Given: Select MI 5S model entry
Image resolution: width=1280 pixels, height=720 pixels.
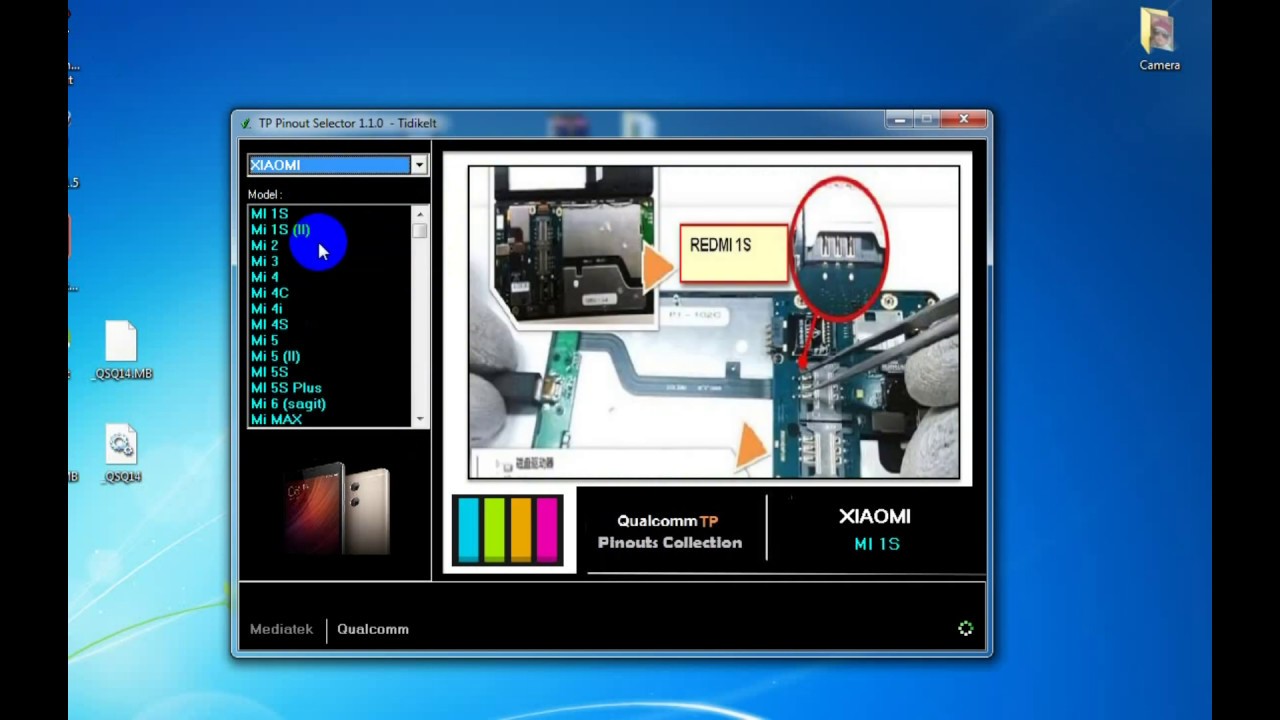Looking at the screenshot, I should tap(269, 372).
